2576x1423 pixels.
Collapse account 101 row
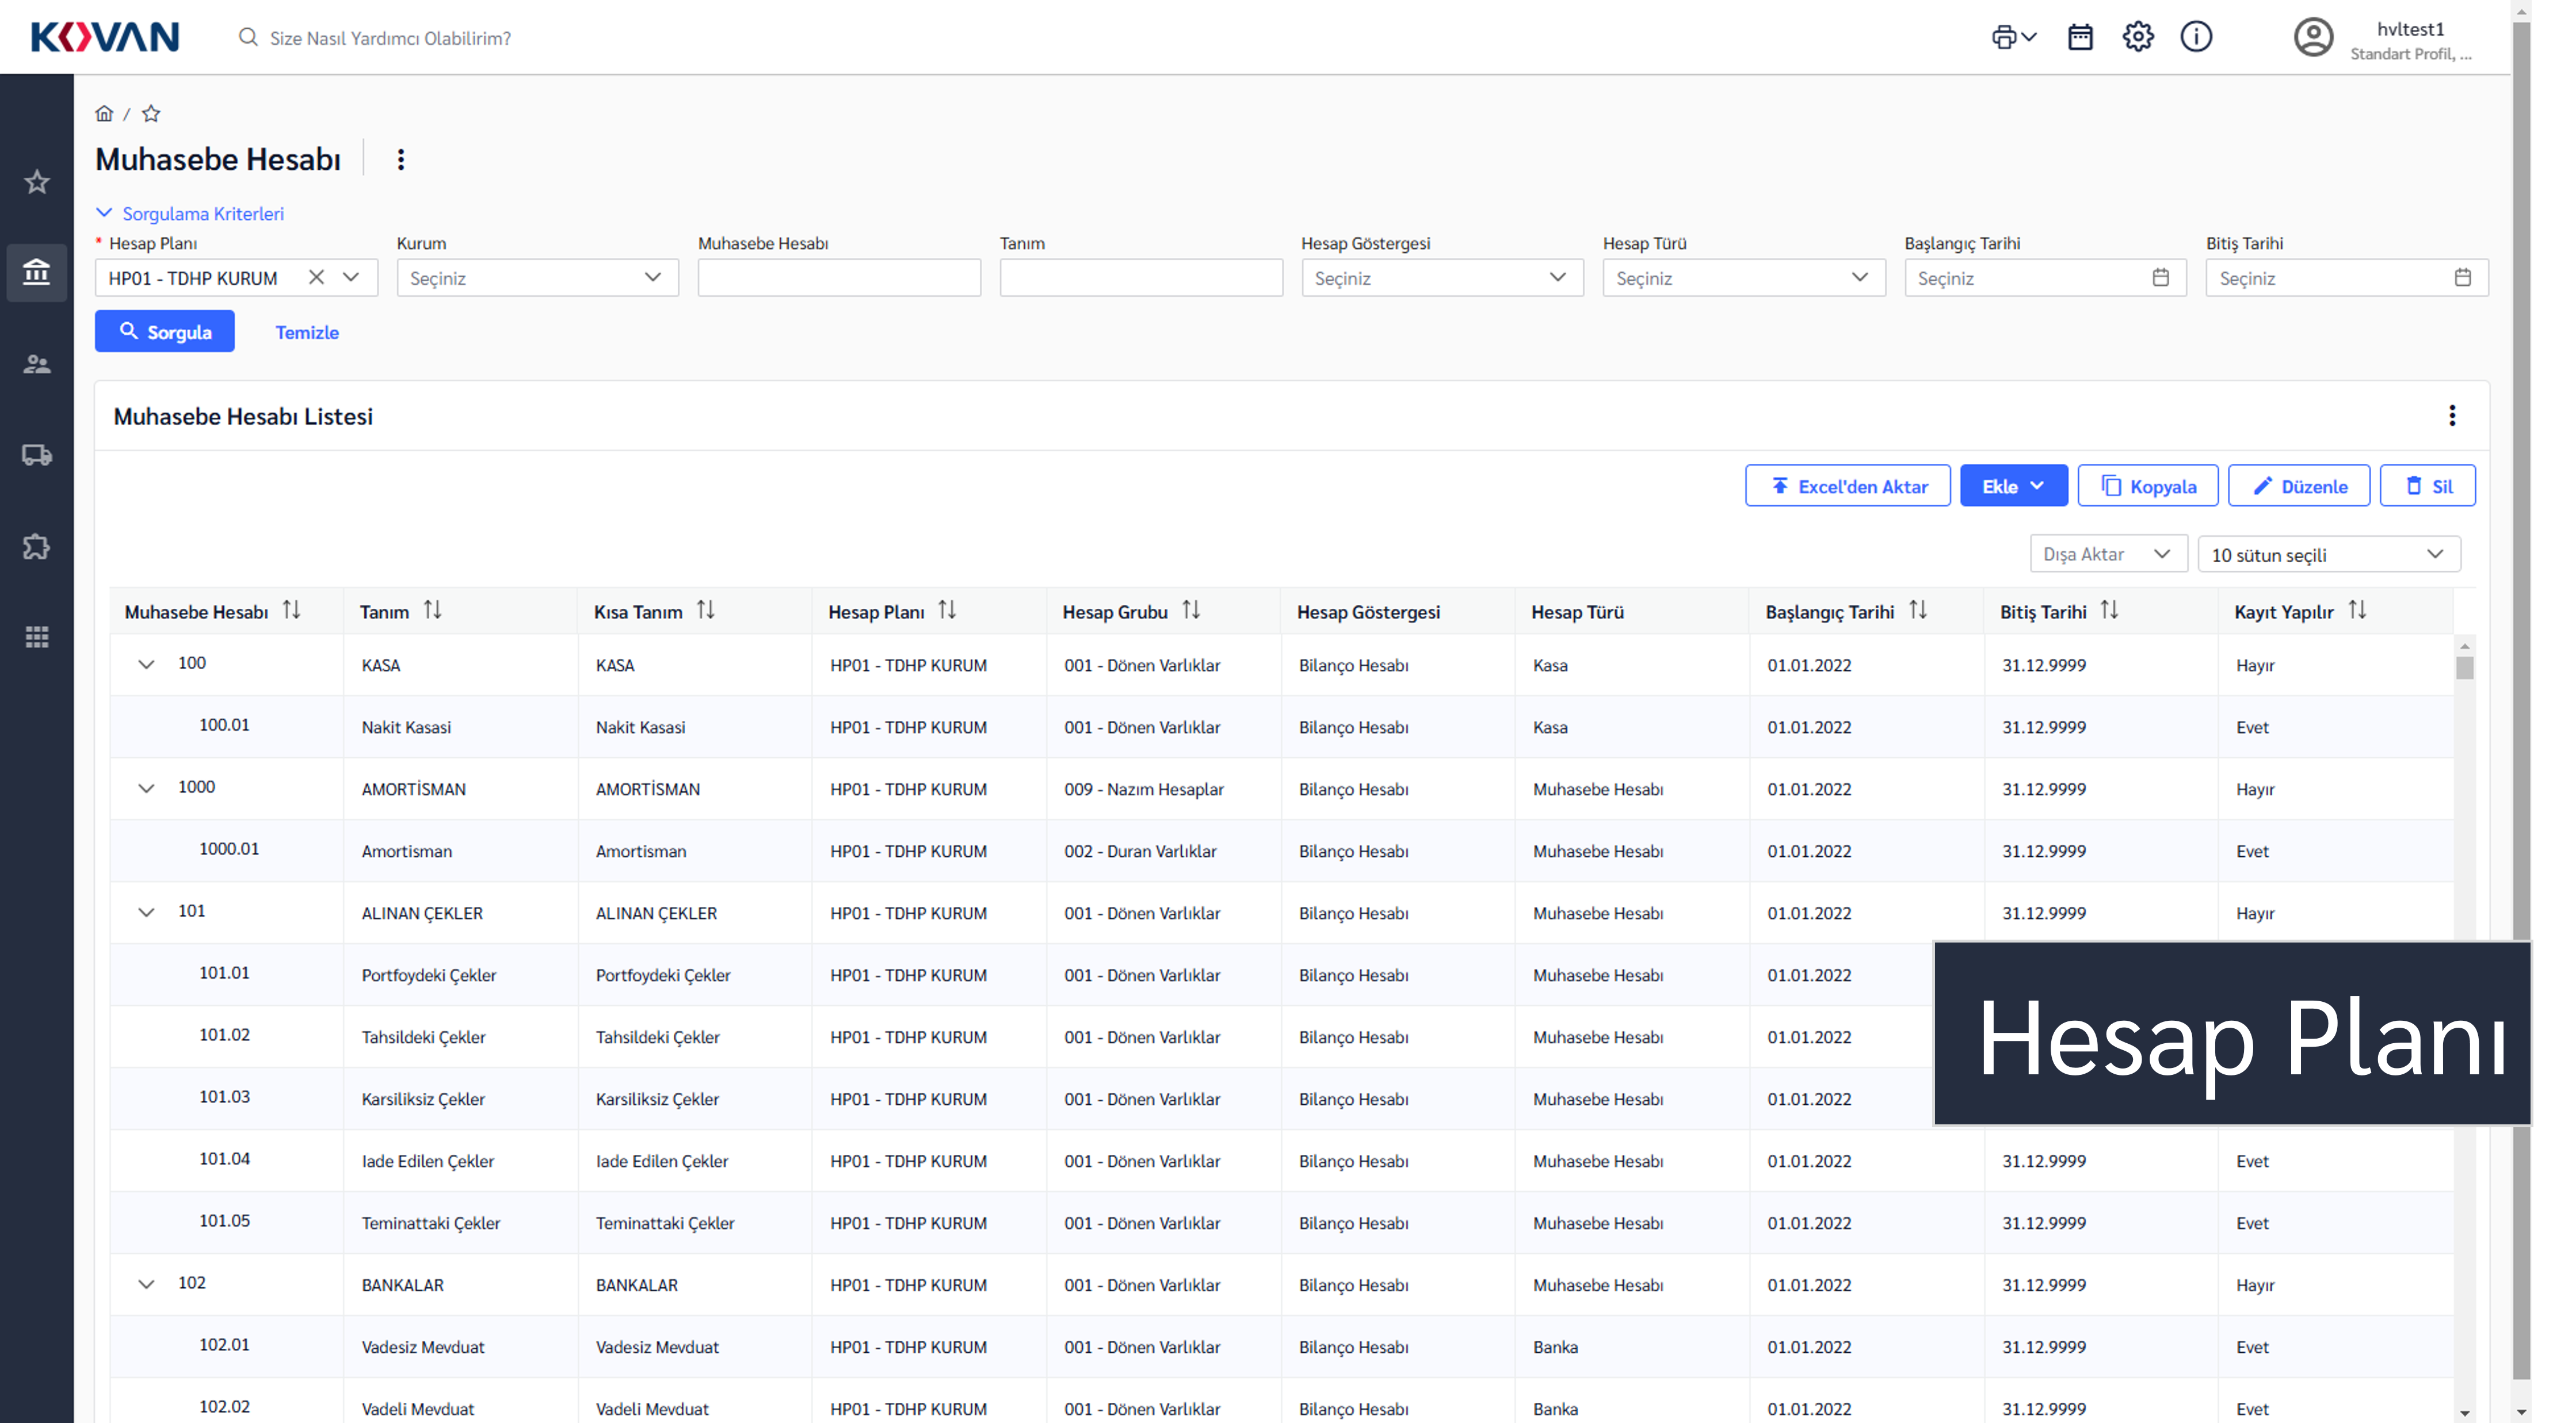click(146, 912)
